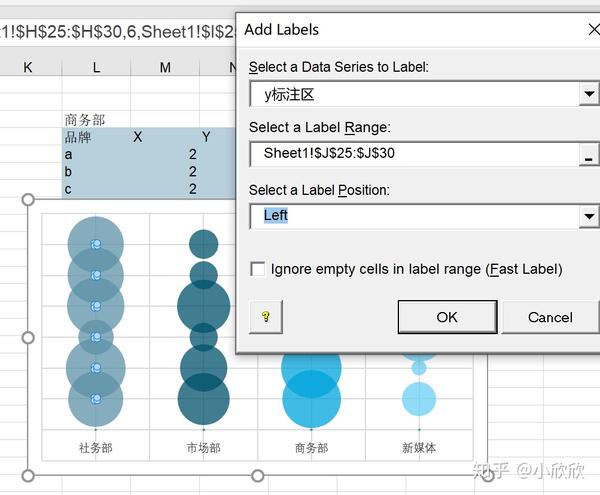Click OK to add labels
Screen dimensions: 600x495
click(447, 317)
